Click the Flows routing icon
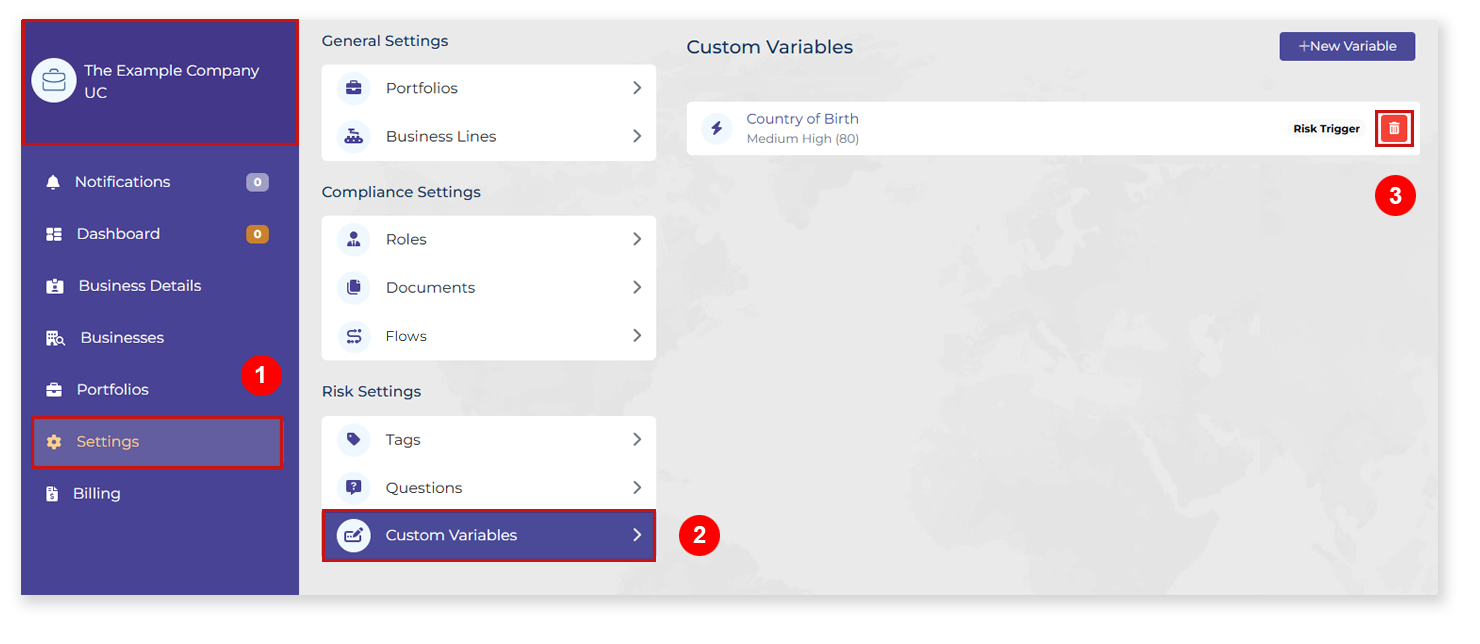The image size is (1480, 644). (353, 336)
